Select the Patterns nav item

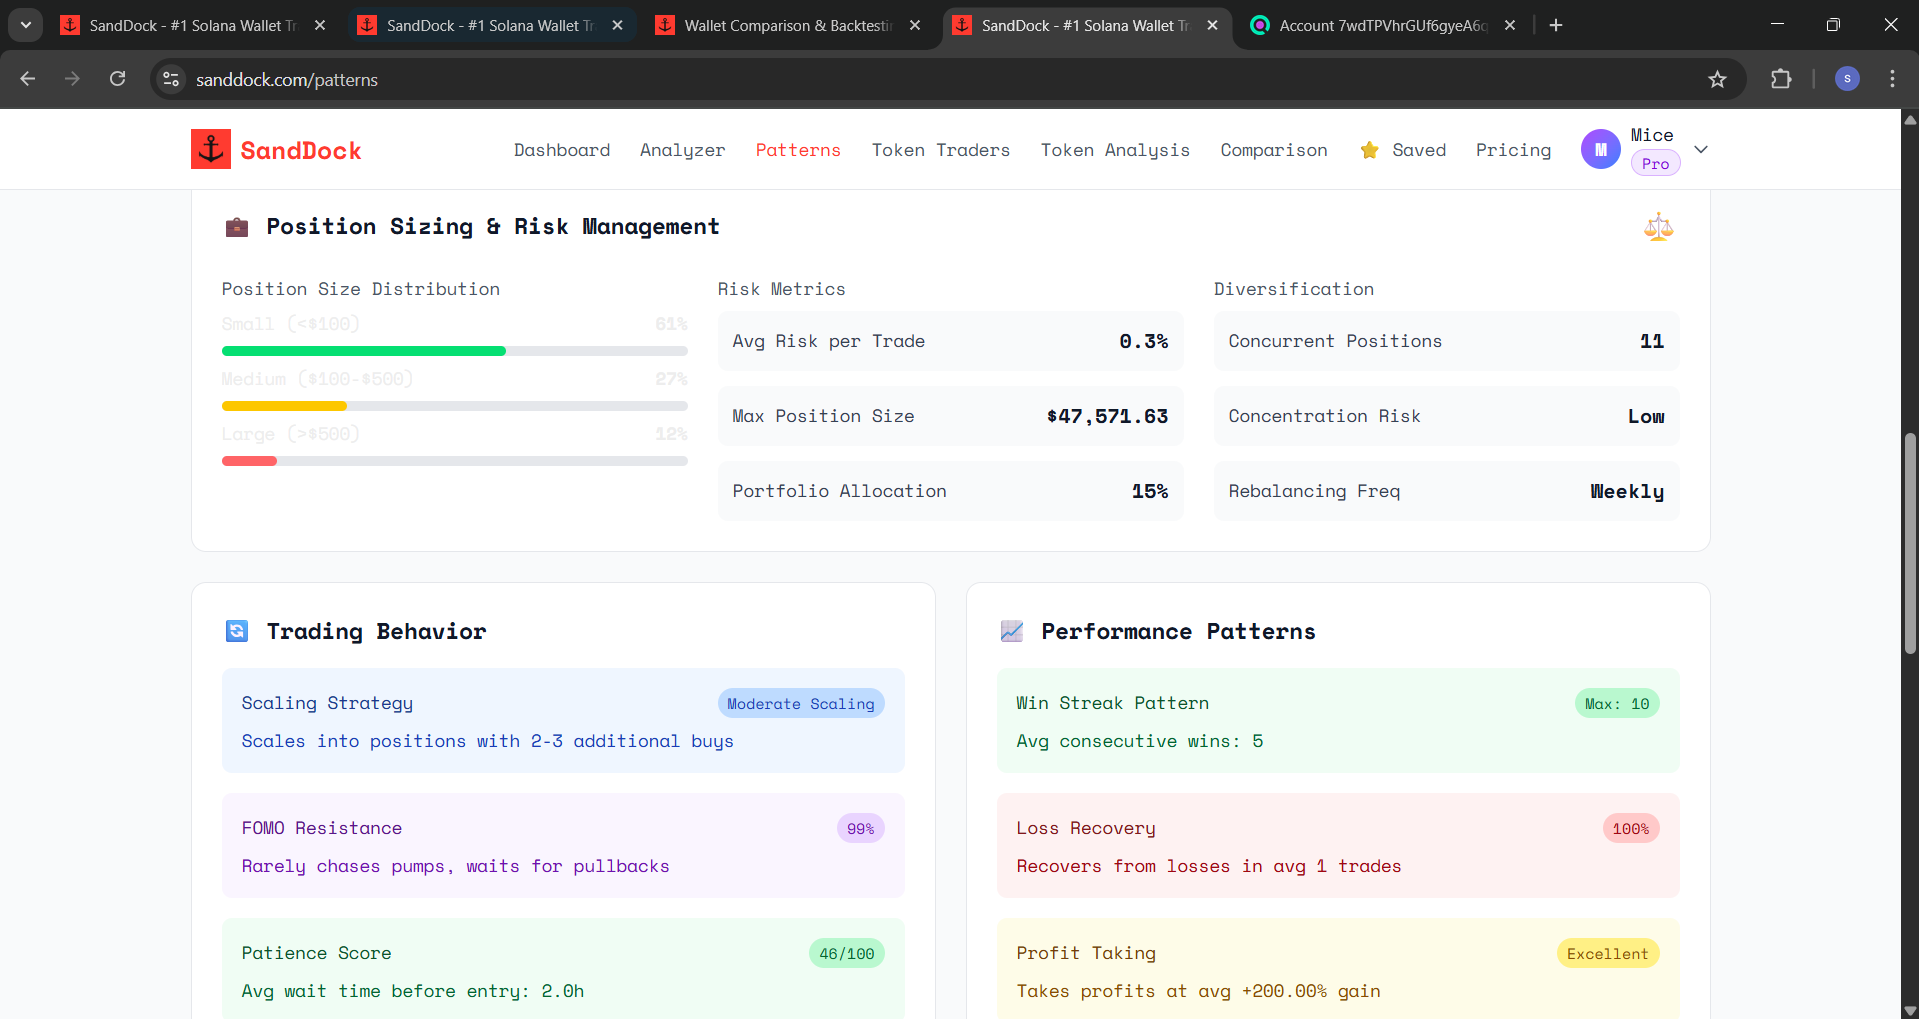point(798,150)
